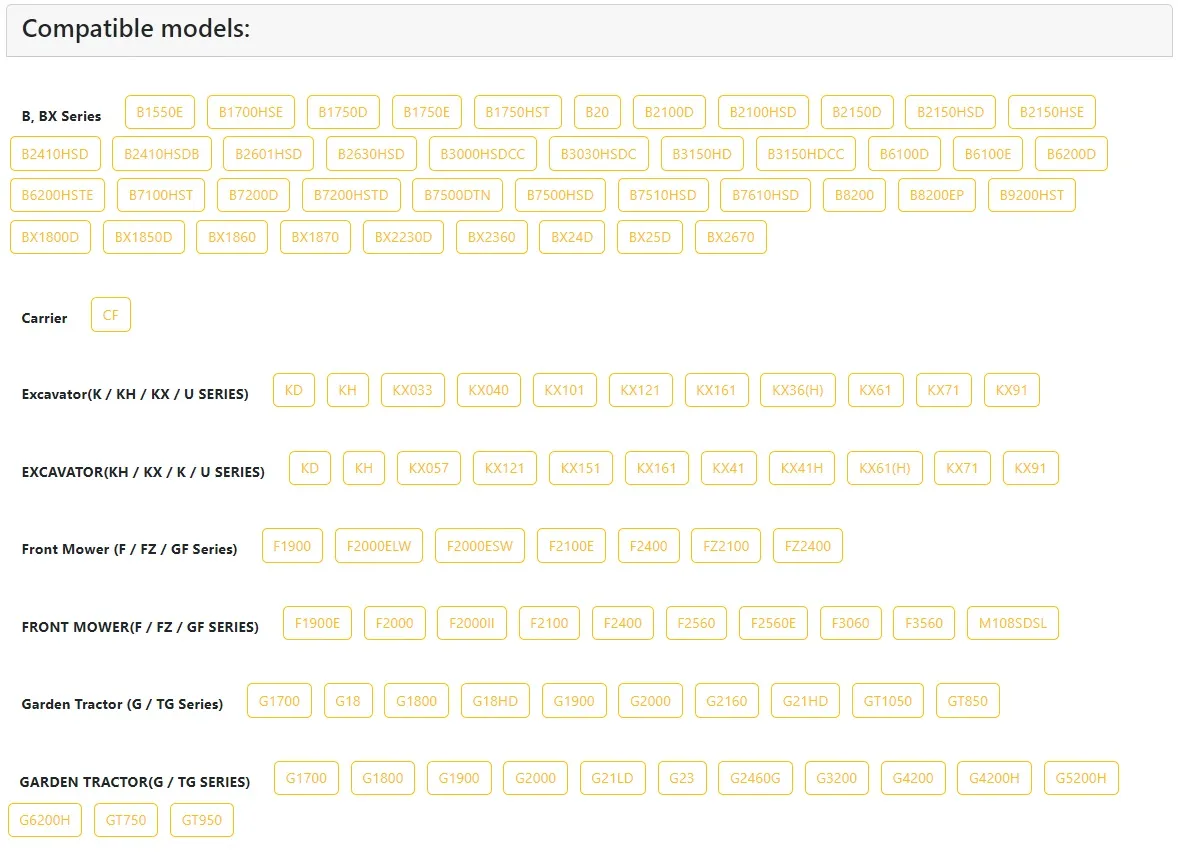The image size is (1180, 864).
Task: Click the G2160 model tag
Action: [x=726, y=701]
